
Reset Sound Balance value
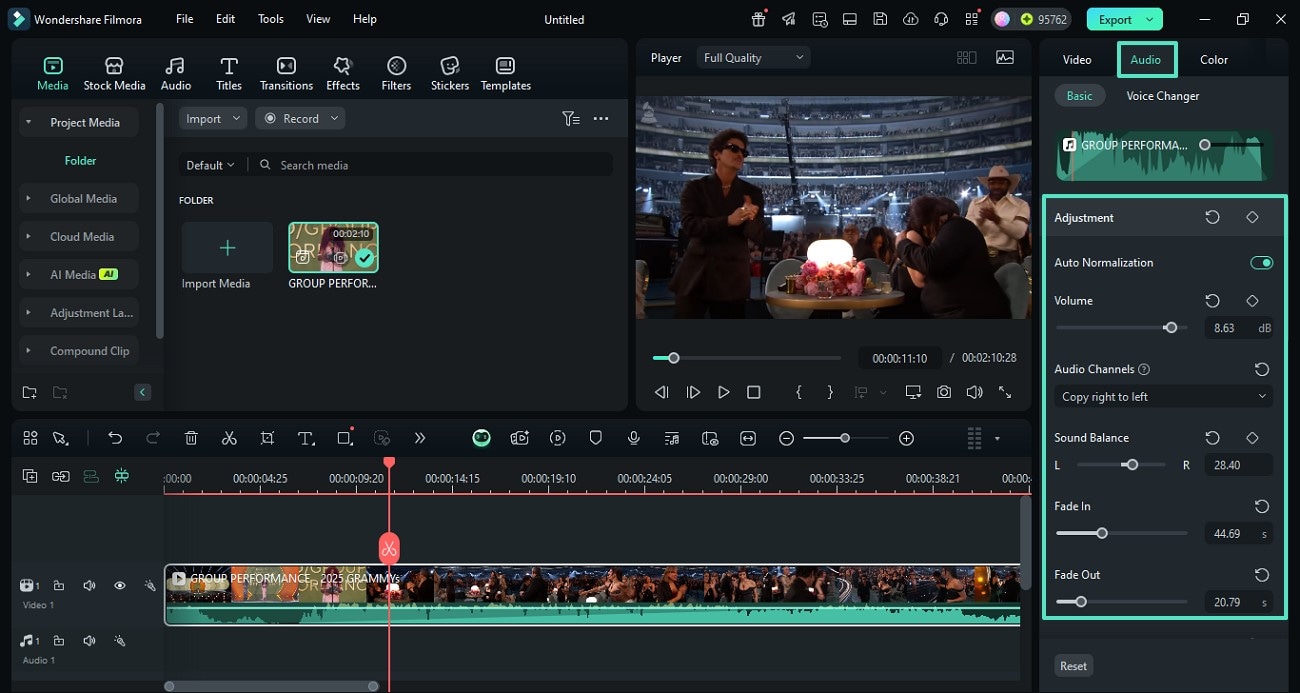pos(1212,437)
